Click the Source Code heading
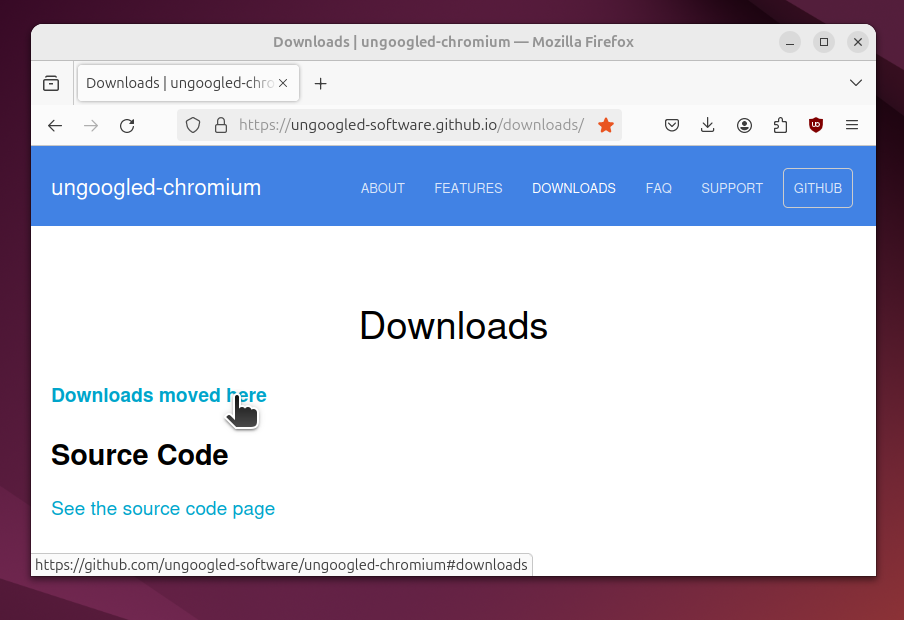The height and width of the screenshot is (620, 904). coord(140,455)
